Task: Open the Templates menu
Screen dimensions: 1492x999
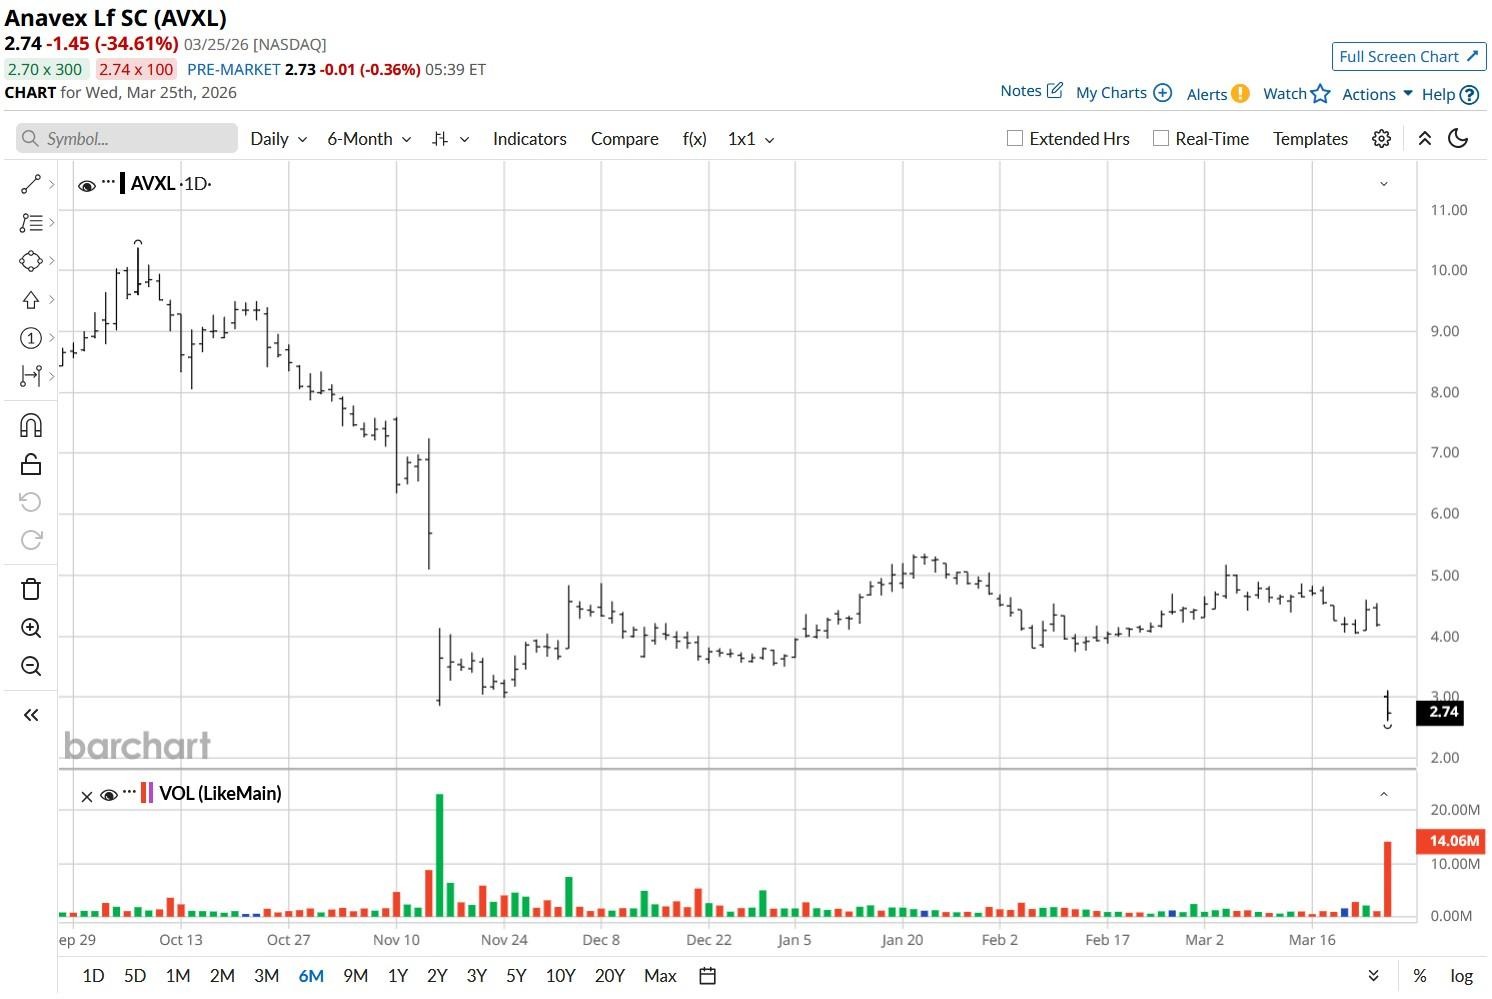Action: coord(1310,139)
